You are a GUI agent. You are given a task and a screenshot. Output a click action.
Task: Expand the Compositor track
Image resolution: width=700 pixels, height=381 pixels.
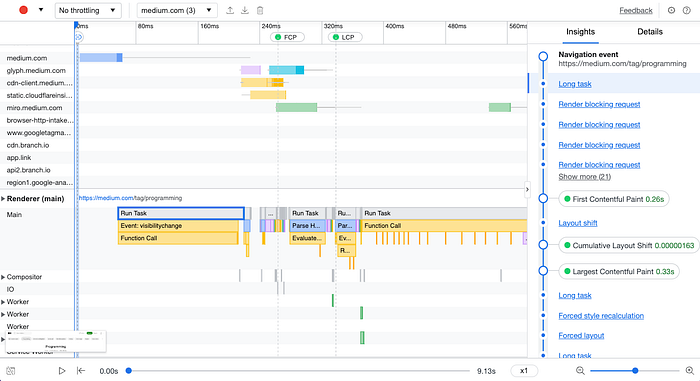coord(3,277)
